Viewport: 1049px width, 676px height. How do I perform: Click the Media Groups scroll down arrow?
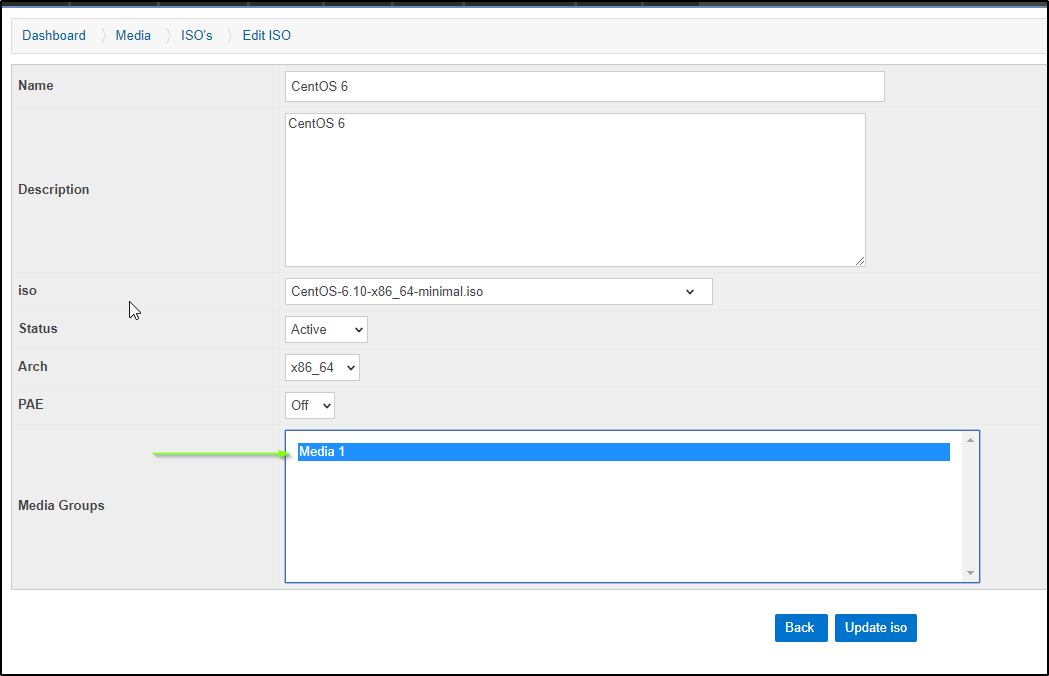[x=970, y=573]
